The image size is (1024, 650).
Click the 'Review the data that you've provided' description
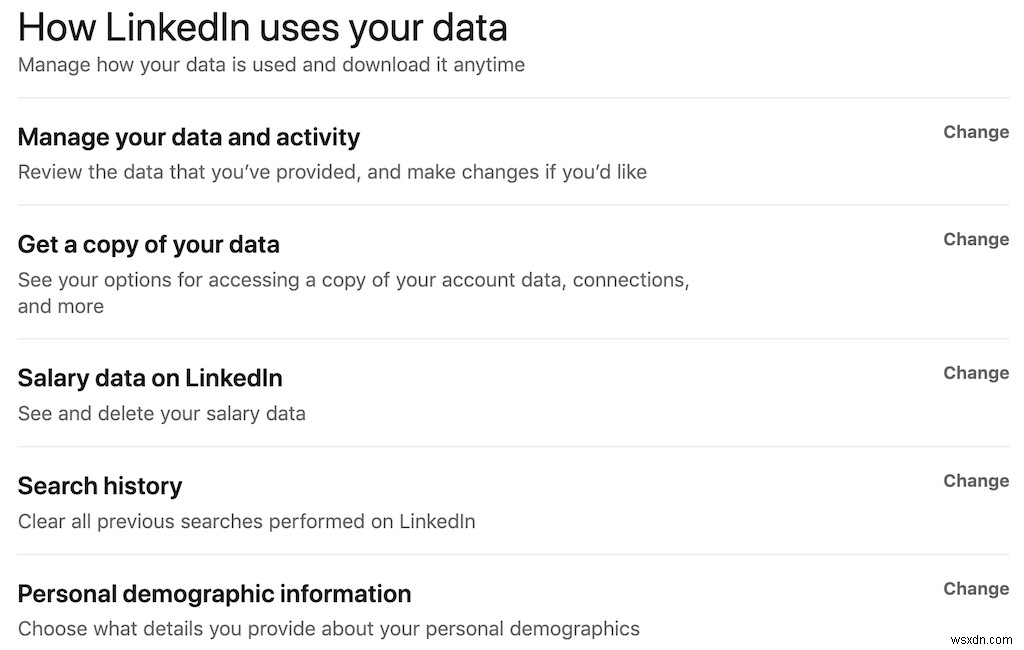pyautogui.click(x=332, y=172)
